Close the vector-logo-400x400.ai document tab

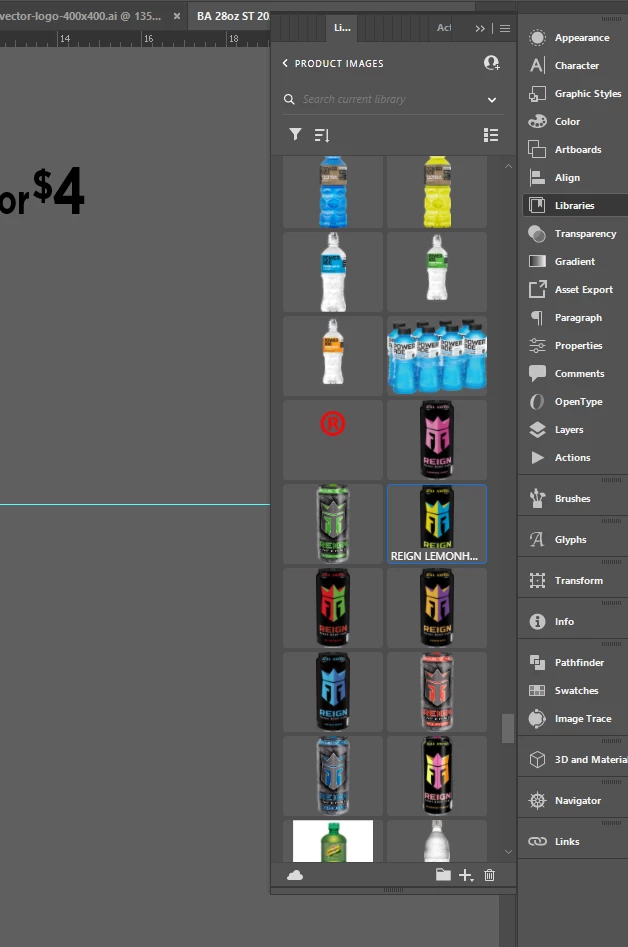pyautogui.click(x=177, y=16)
